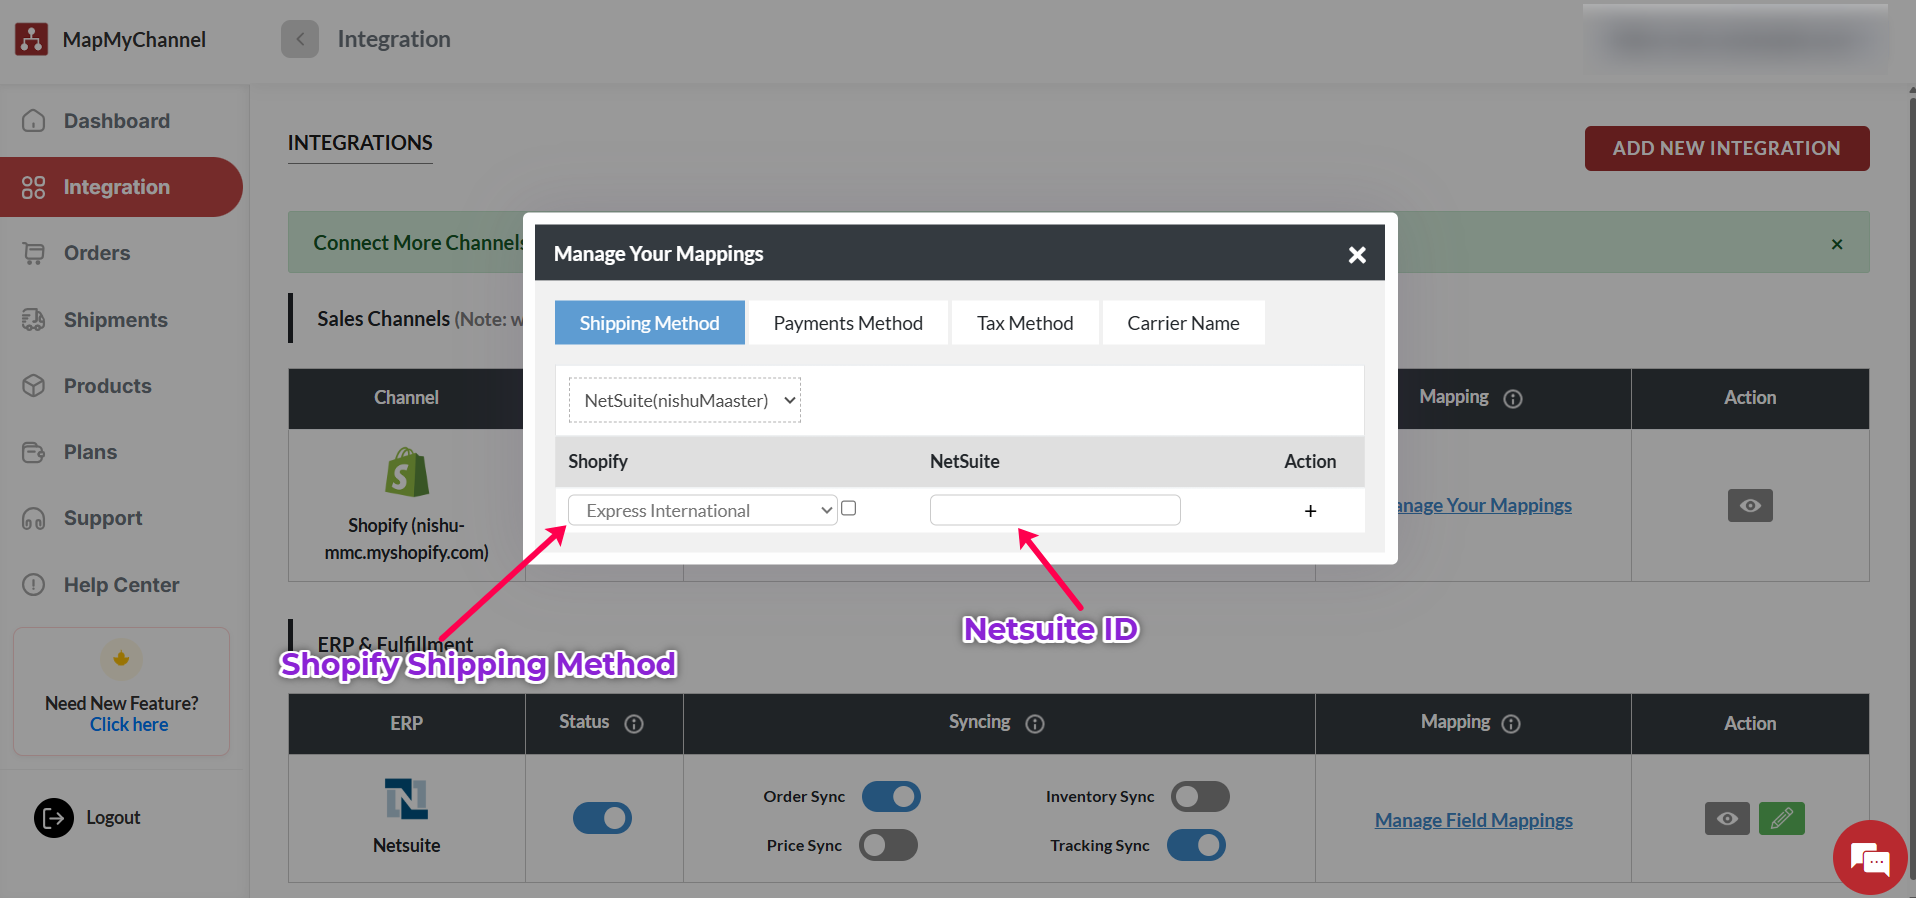This screenshot has width=1916, height=898.
Task: Open the Manage Field Mappings link
Action: [x=1473, y=821]
